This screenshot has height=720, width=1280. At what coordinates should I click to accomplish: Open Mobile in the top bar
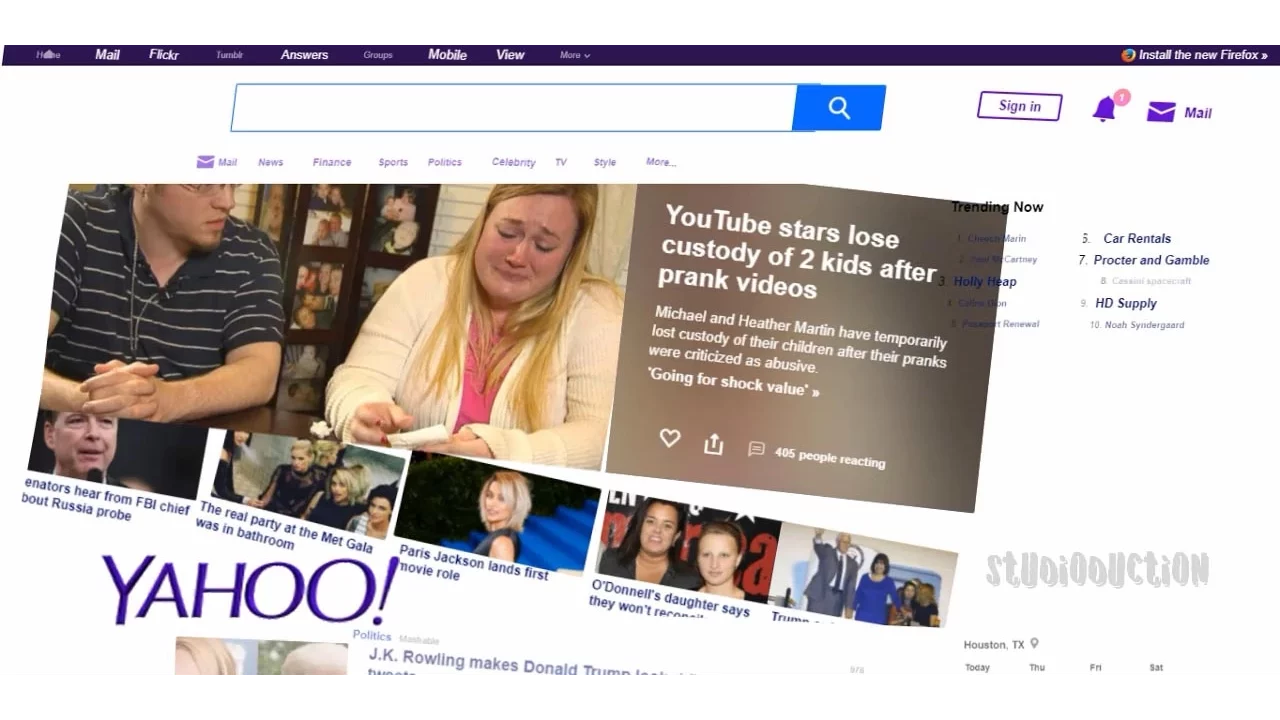click(447, 55)
